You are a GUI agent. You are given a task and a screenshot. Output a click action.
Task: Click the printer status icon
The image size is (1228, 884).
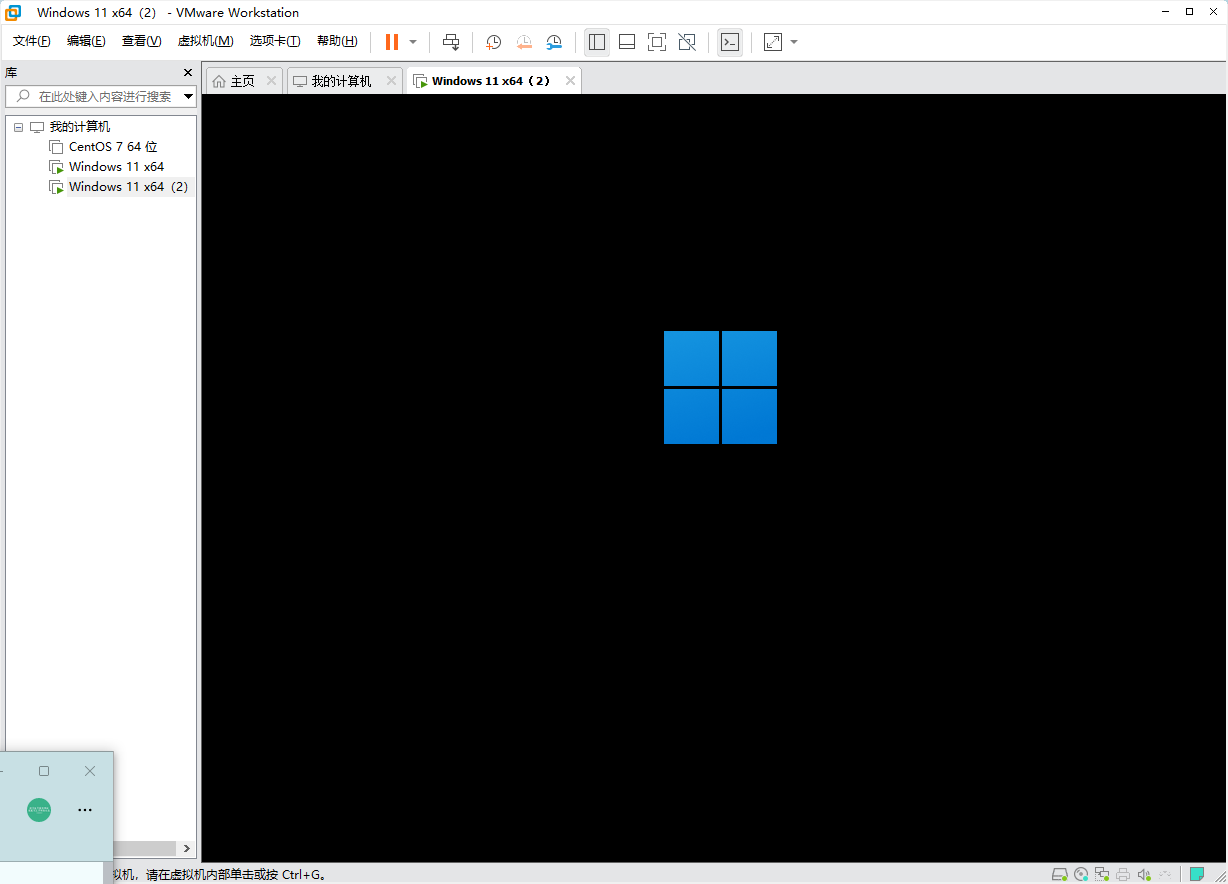[1123, 874]
